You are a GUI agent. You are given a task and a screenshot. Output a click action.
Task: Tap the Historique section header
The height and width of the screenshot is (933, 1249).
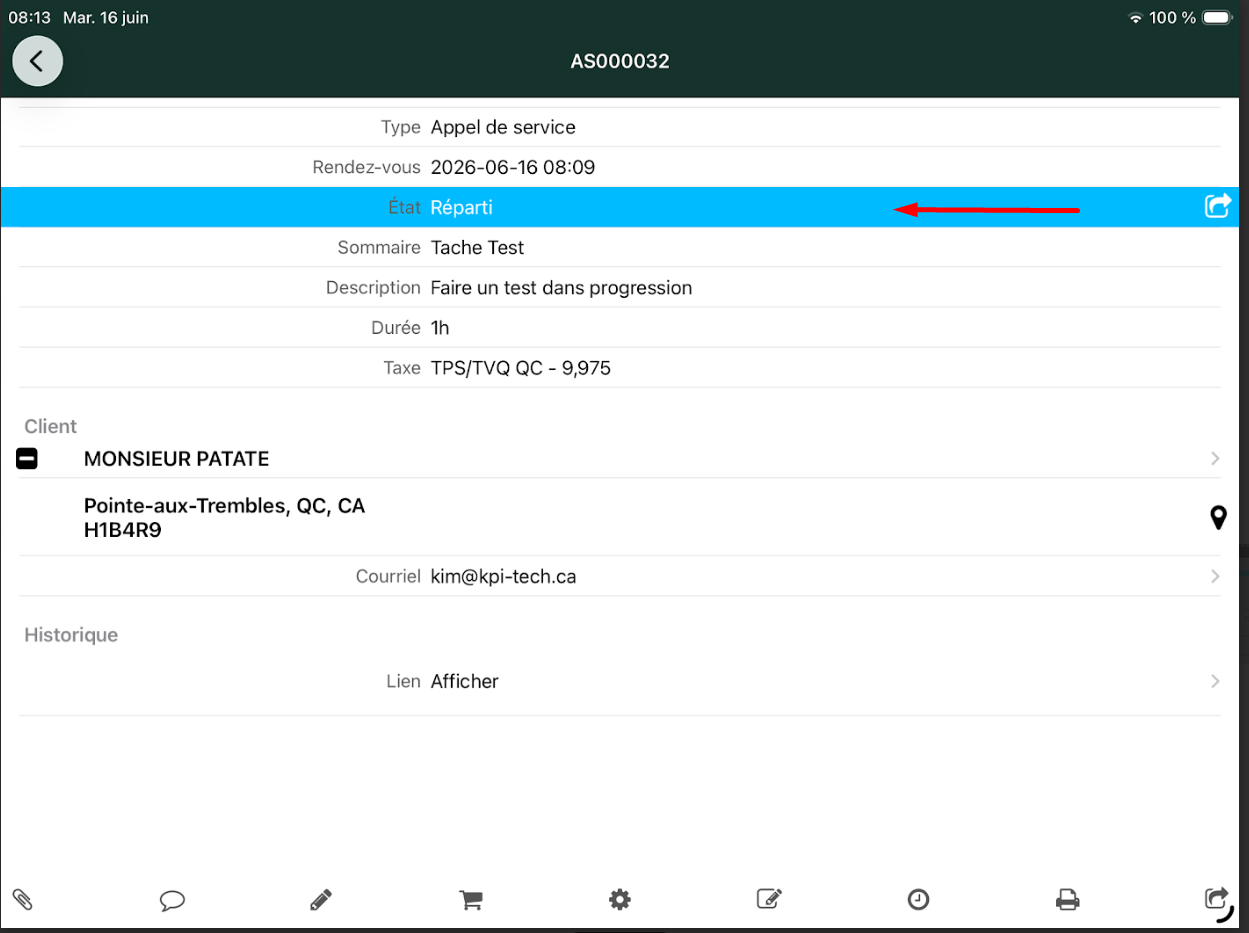71,635
